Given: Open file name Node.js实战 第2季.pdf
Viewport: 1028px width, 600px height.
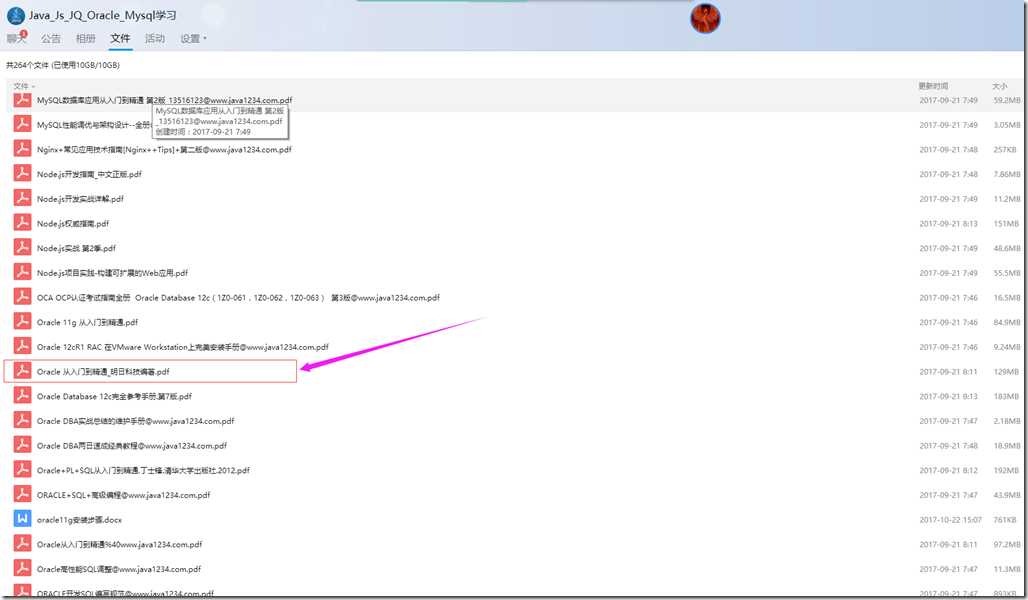Looking at the screenshot, I should [x=76, y=249].
